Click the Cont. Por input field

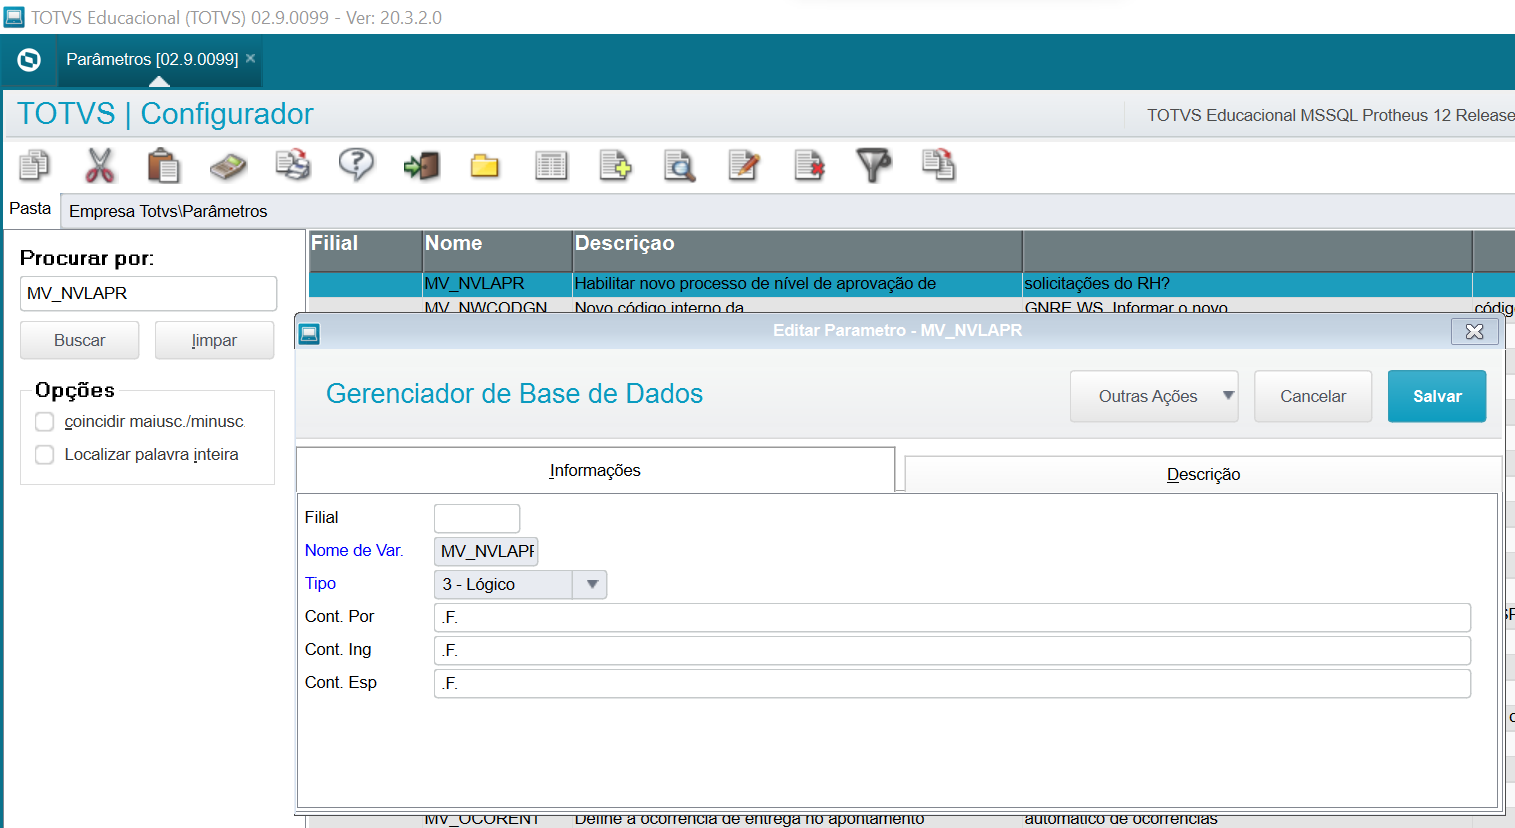[x=952, y=617]
